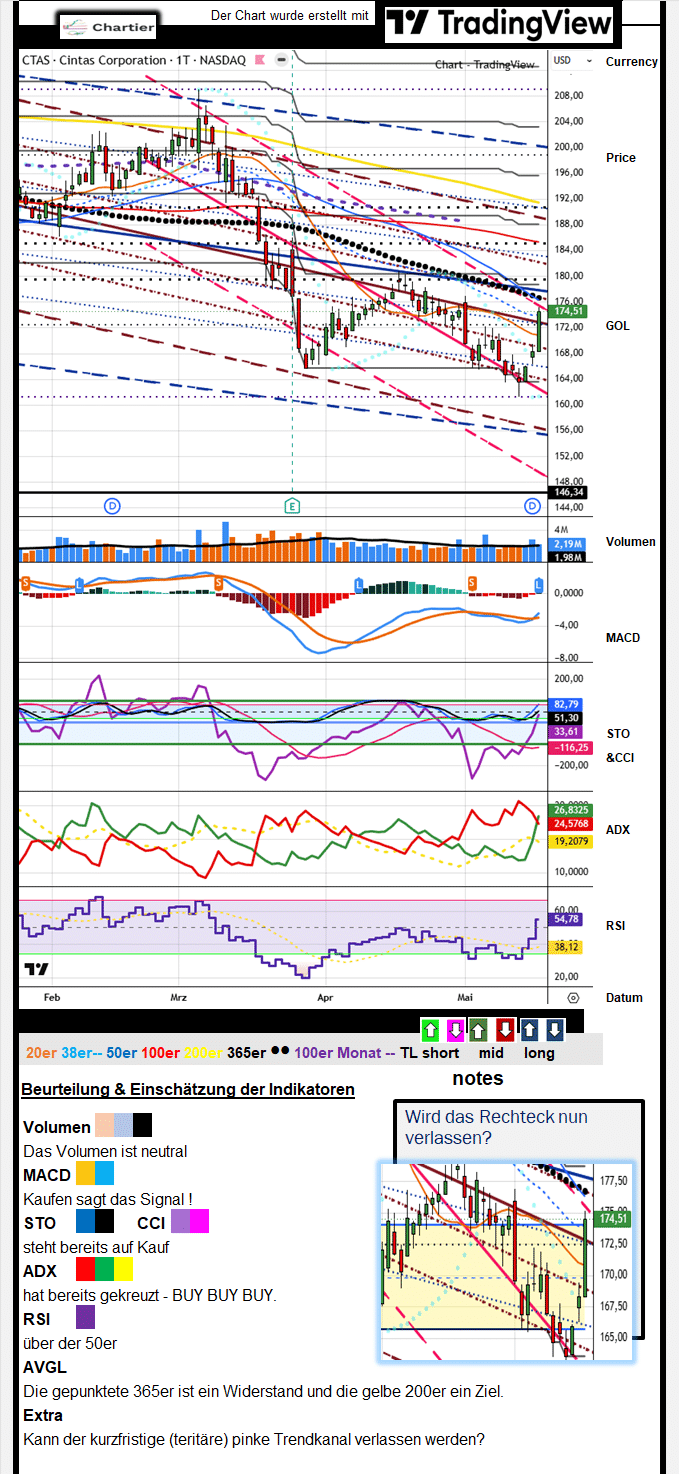Viewport: 679px width, 1474px height.
Task: Click the MACD S marker in March
Action: (x=218, y=581)
